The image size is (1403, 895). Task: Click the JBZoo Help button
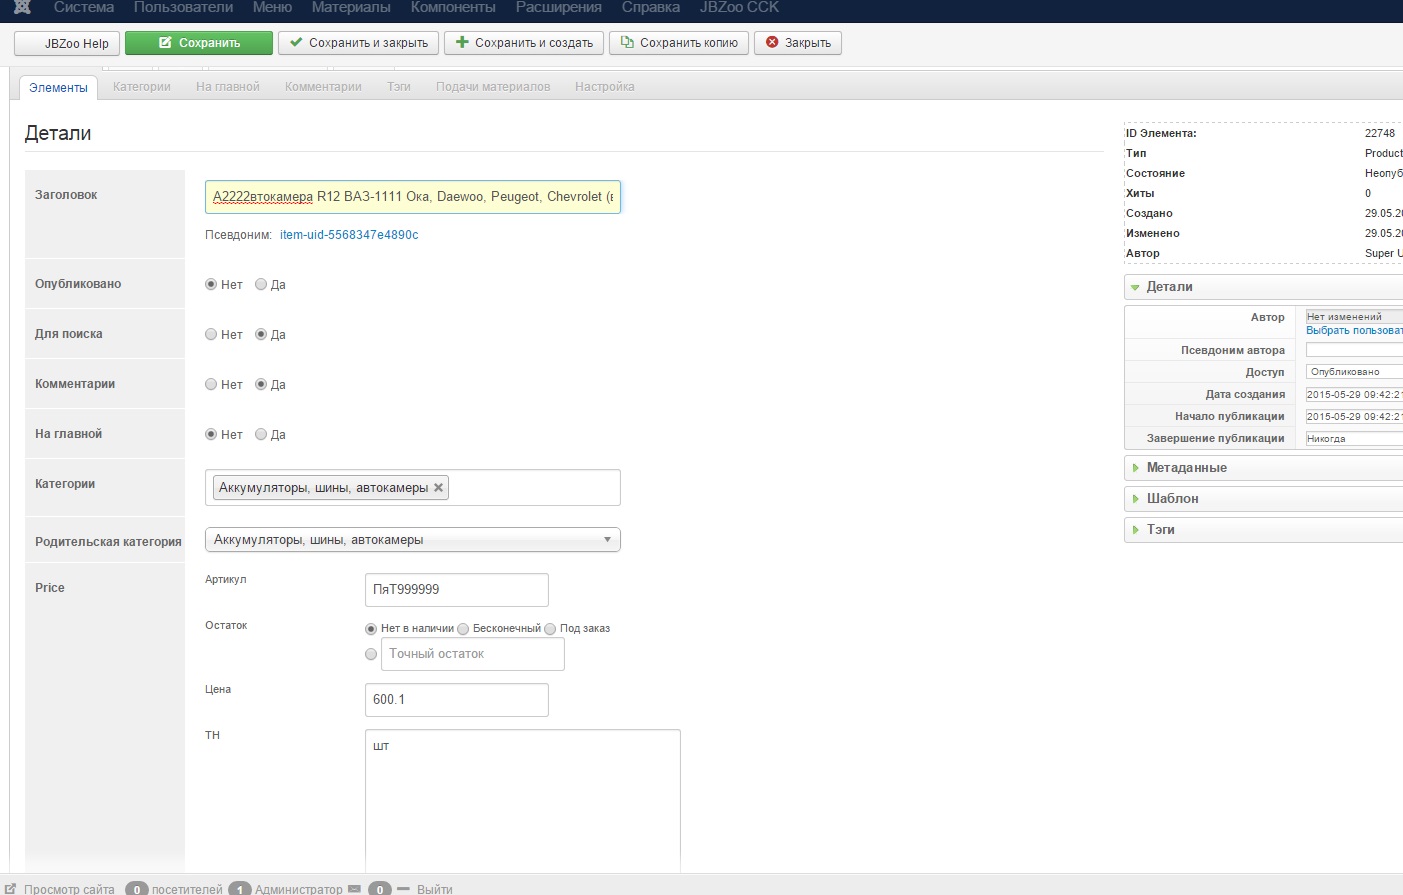point(67,44)
